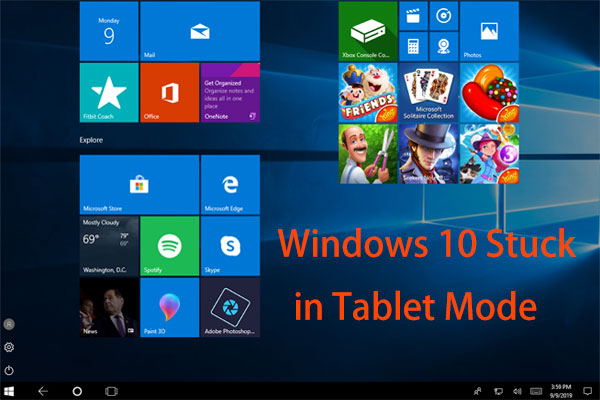Screen dimensions: 600x400
Task: Open Settings gear in the sidebar
Action: 9,347
